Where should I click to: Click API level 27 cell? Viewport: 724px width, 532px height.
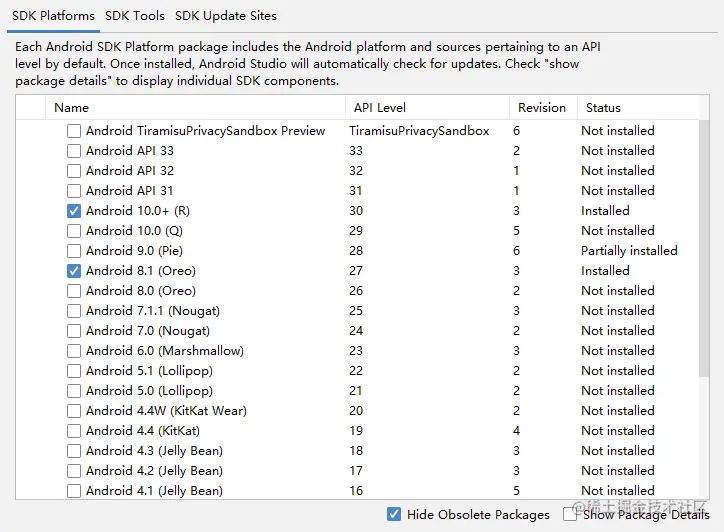[x=356, y=271]
